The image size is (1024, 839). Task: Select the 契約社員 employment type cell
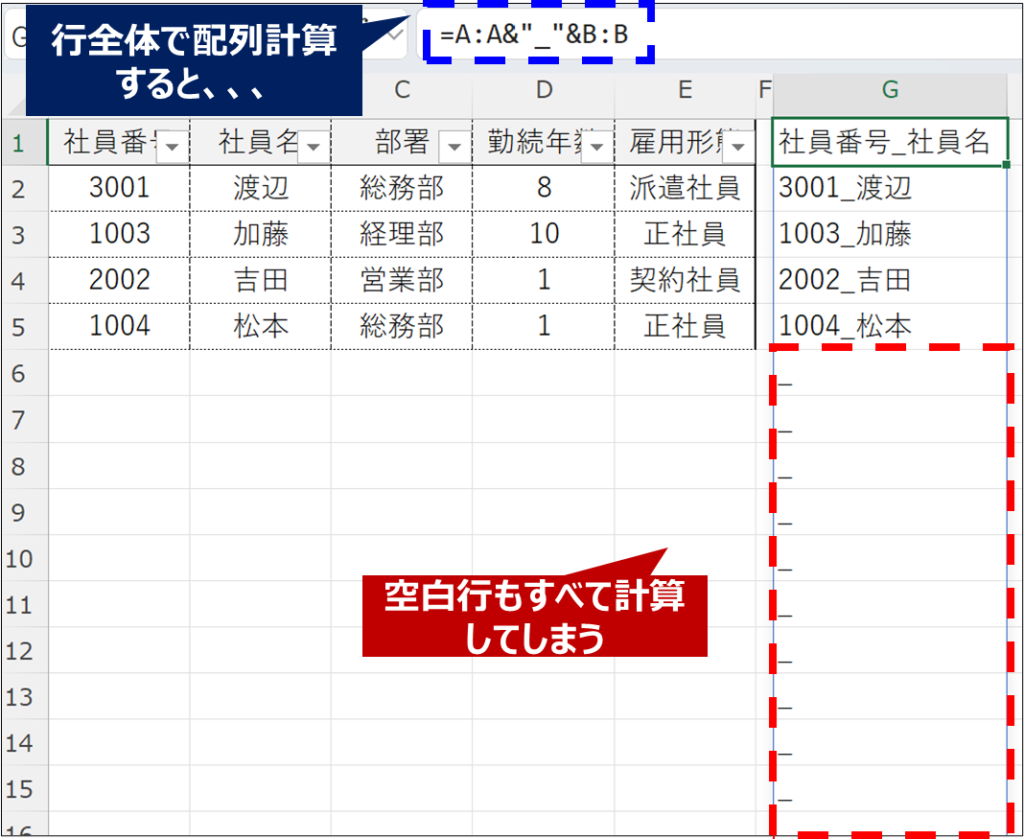point(685,280)
